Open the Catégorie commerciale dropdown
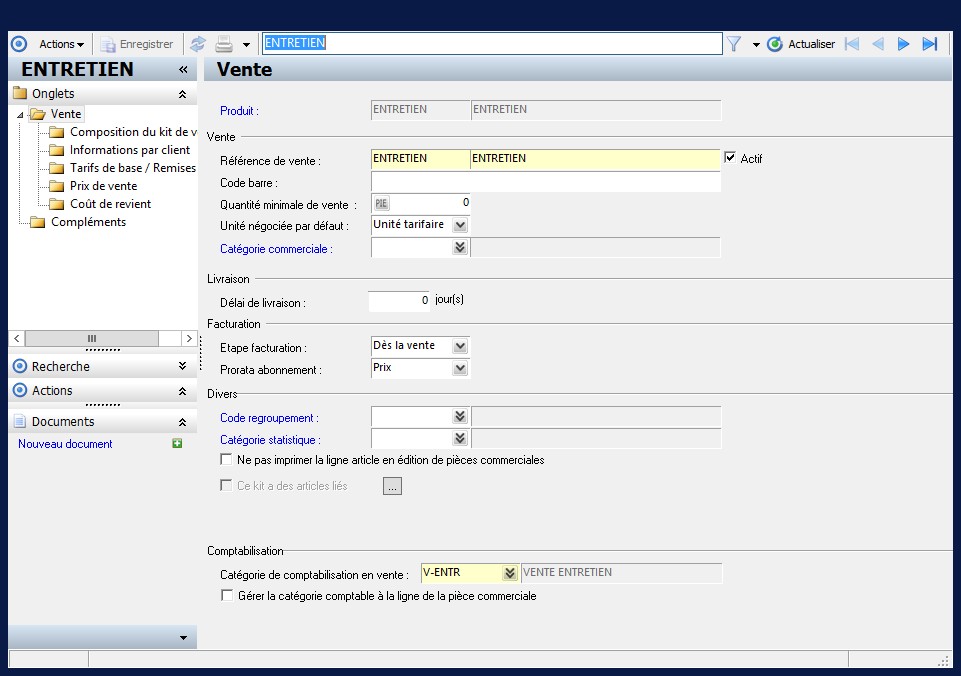 (460, 247)
